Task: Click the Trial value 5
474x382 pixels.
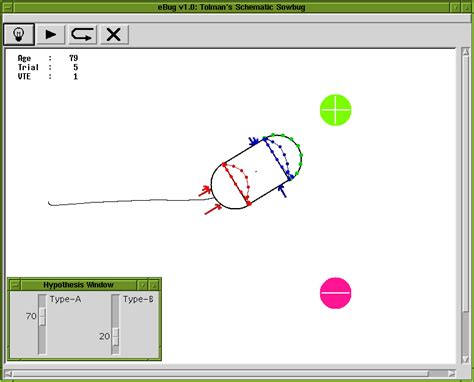Action: [x=76, y=67]
